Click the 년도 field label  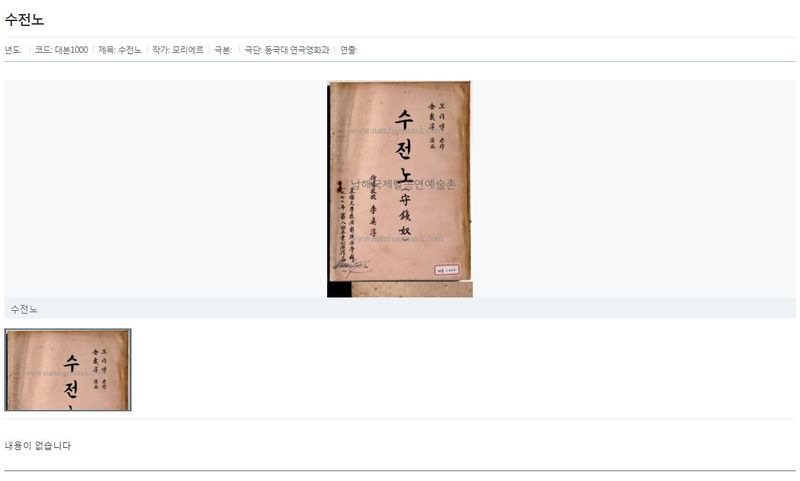pyautogui.click(x=13, y=50)
